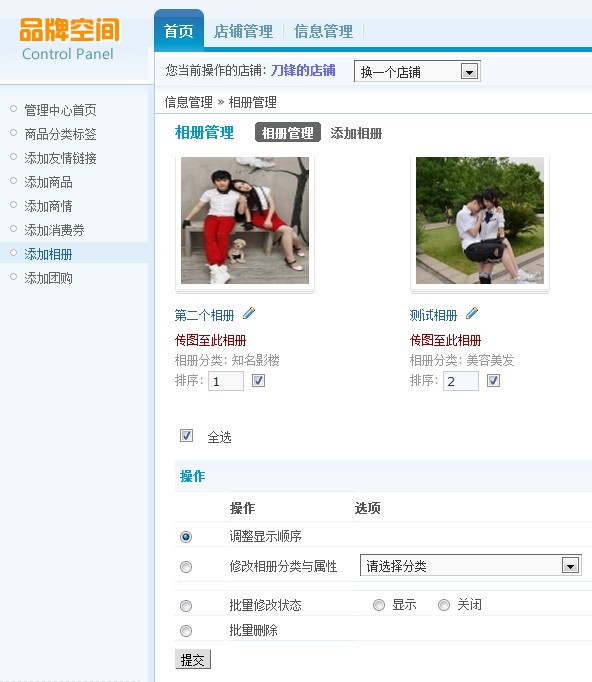Click the 提交 submit button
Image resolution: width=592 pixels, height=682 pixels.
click(x=193, y=659)
